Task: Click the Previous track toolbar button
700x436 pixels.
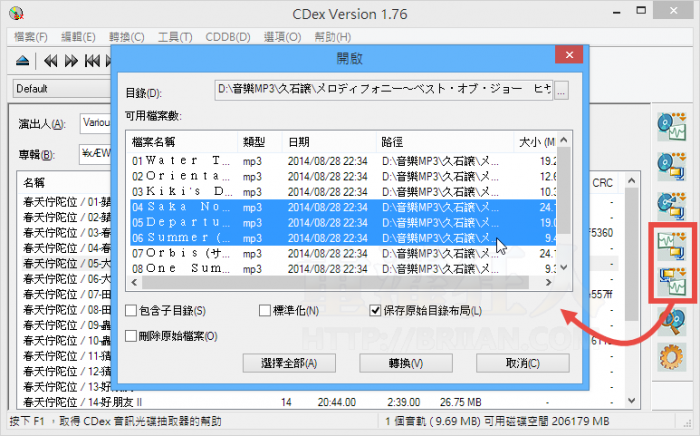Action: coord(92,61)
